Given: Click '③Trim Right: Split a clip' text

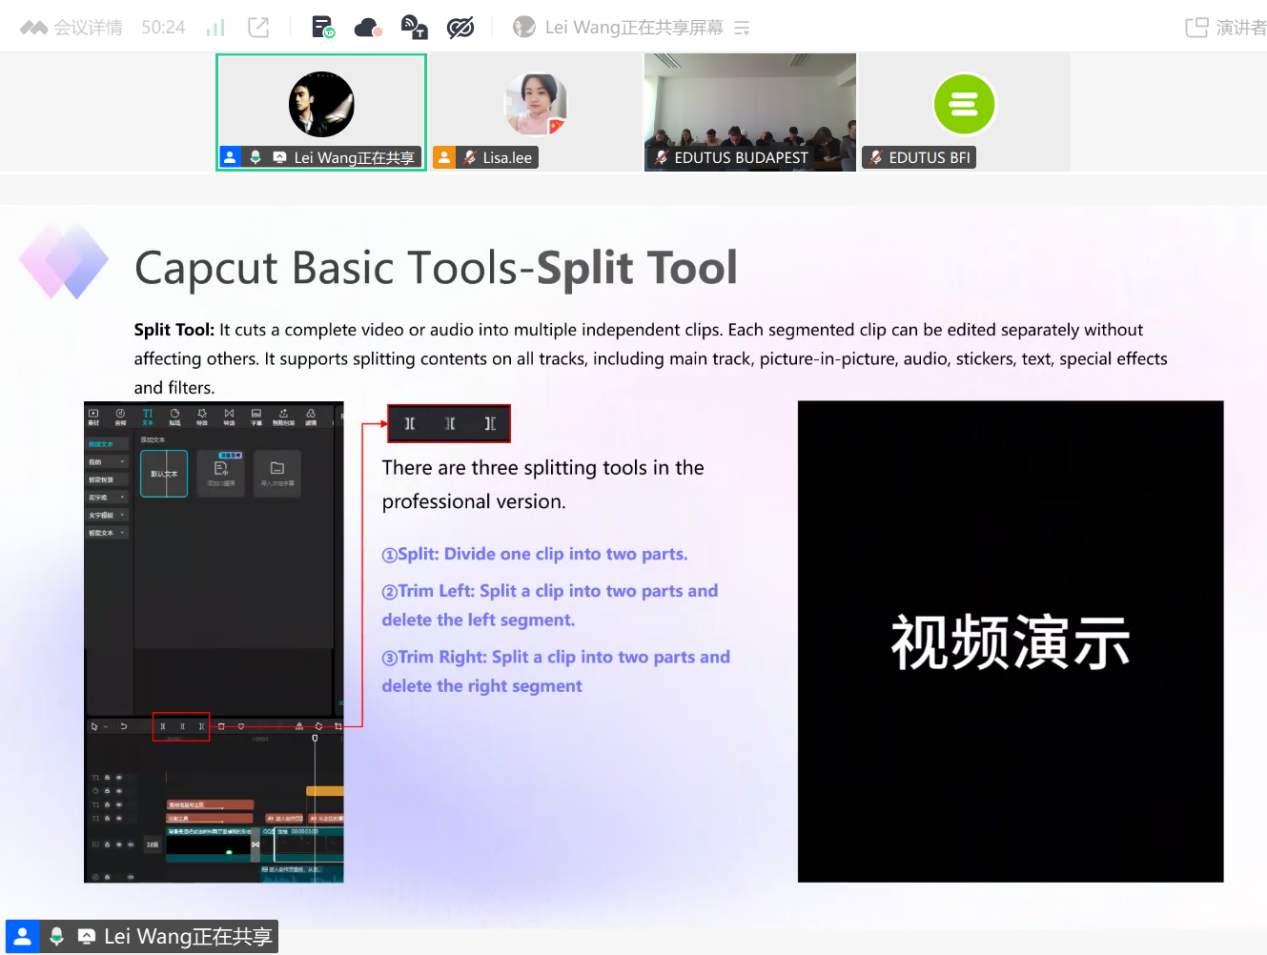Looking at the screenshot, I should click(556, 671).
